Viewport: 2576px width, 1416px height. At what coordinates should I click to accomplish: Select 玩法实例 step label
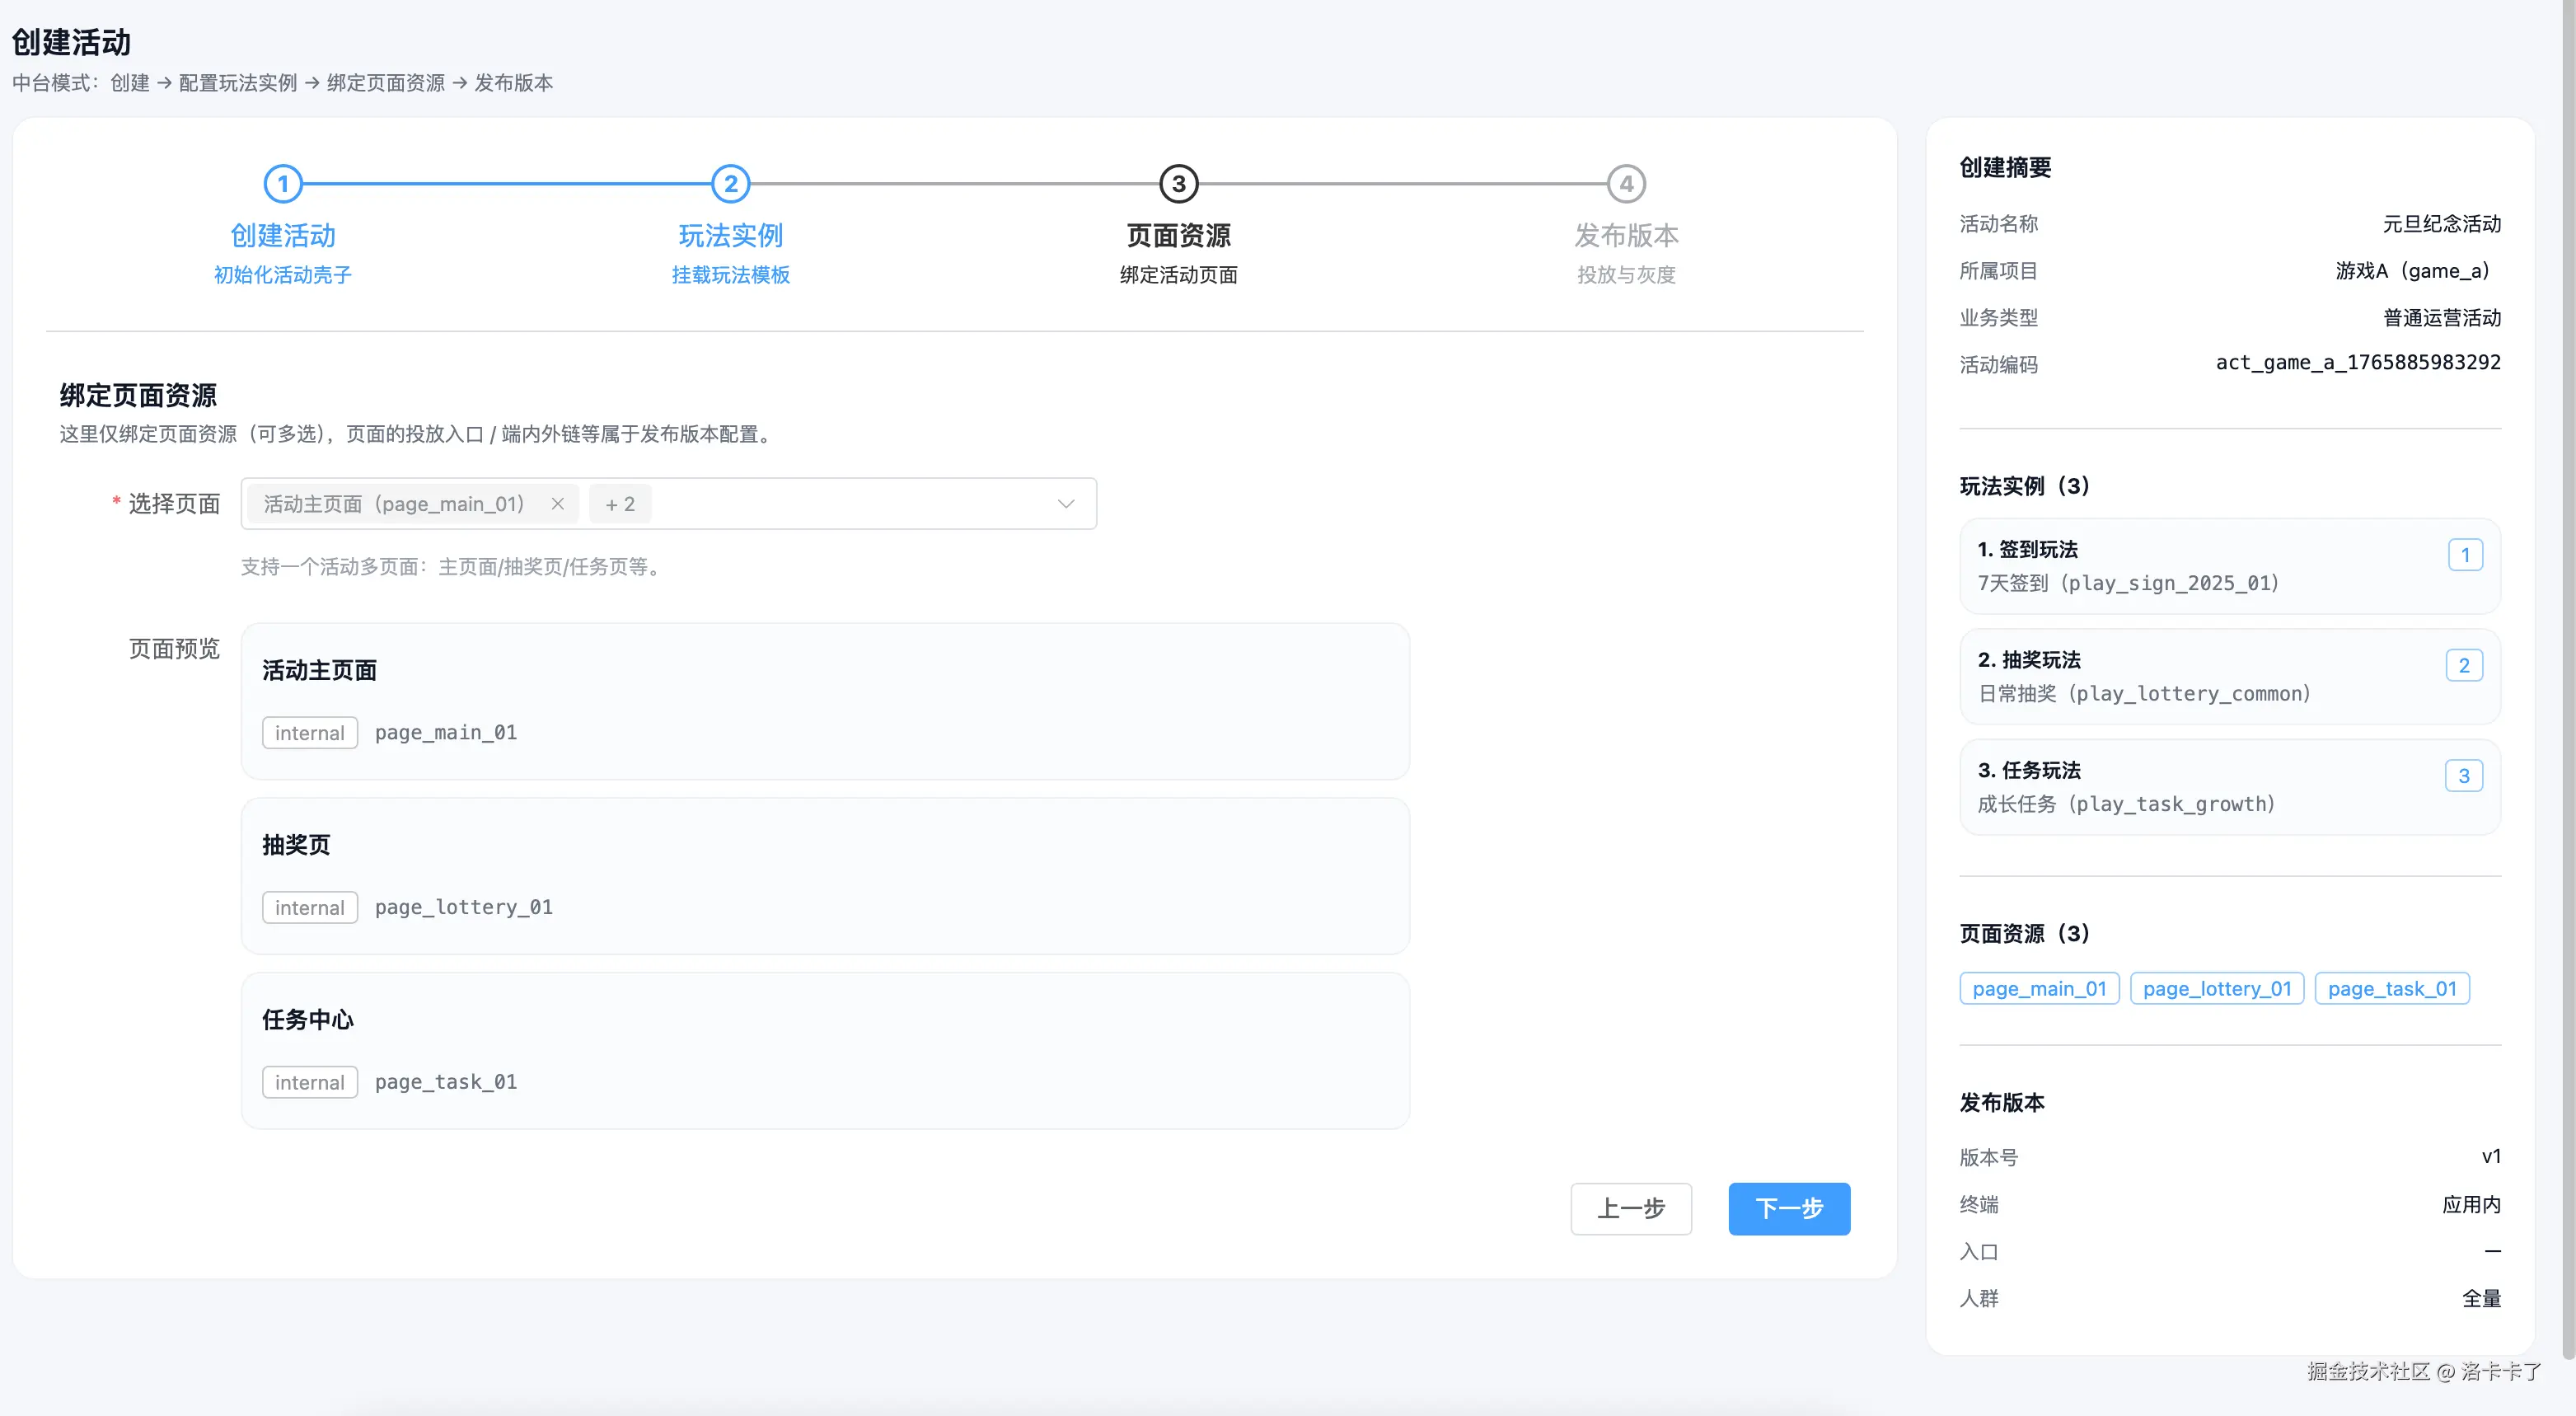731,235
